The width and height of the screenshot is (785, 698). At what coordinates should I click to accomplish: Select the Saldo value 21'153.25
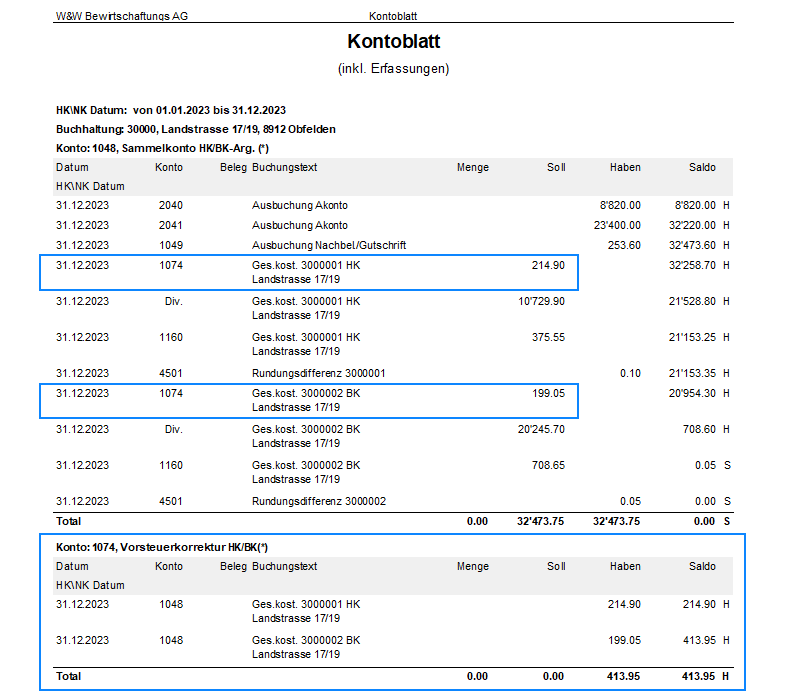point(692,337)
